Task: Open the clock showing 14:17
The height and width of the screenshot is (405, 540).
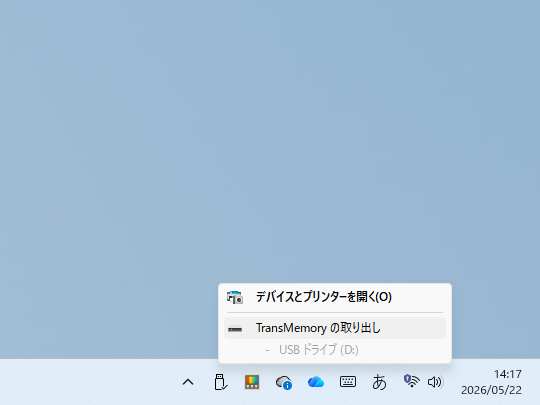Action: coord(508,374)
